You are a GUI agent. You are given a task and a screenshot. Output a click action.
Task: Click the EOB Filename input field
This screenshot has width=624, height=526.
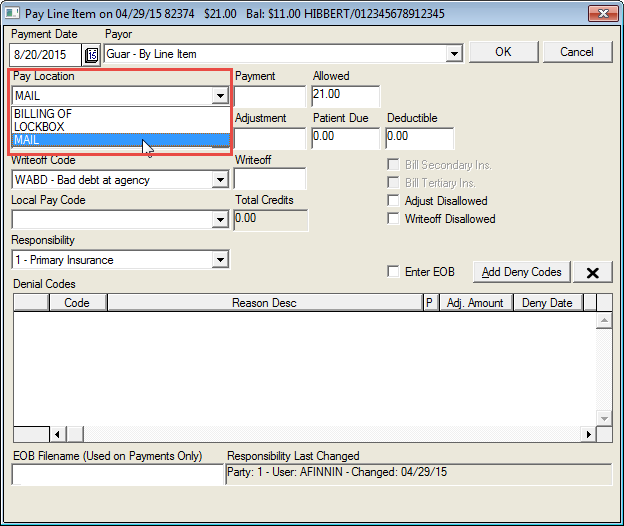[x=117, y=476]
